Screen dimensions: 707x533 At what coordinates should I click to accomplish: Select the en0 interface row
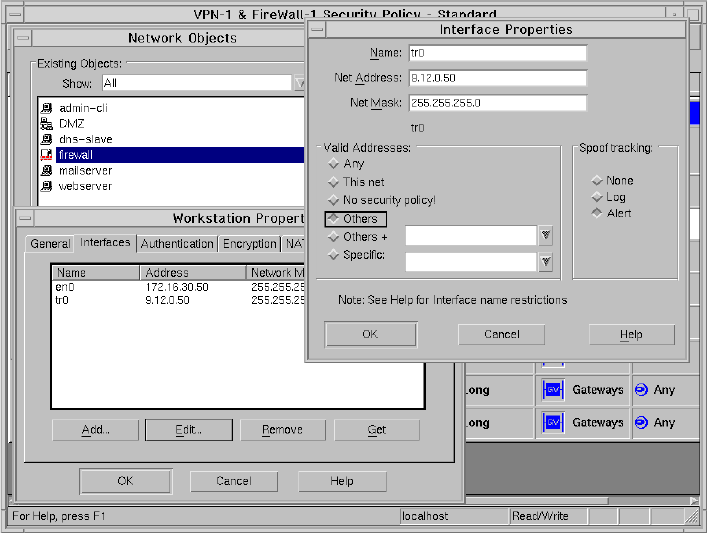[x=179, y=287]
